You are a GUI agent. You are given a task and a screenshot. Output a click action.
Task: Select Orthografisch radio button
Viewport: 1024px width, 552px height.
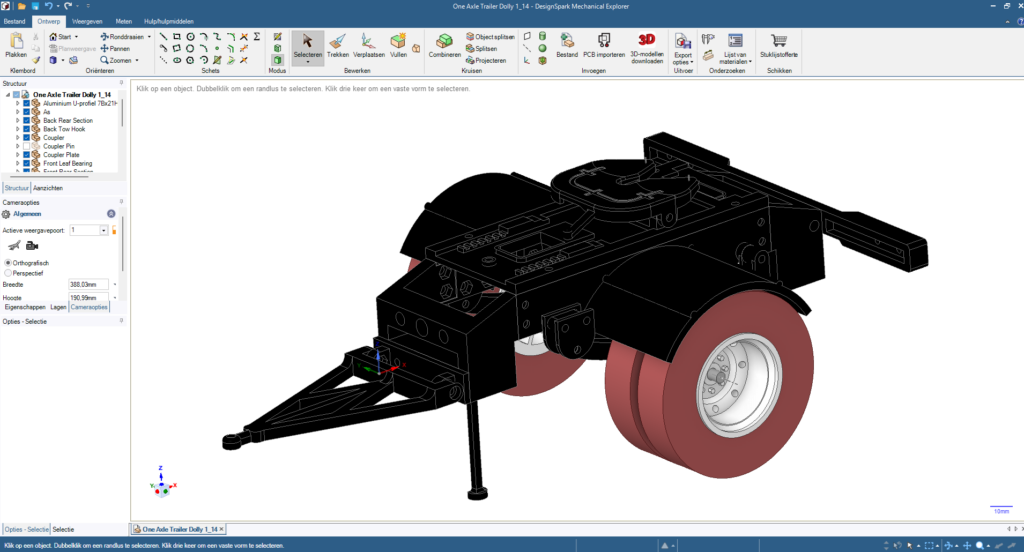[8, 263]
